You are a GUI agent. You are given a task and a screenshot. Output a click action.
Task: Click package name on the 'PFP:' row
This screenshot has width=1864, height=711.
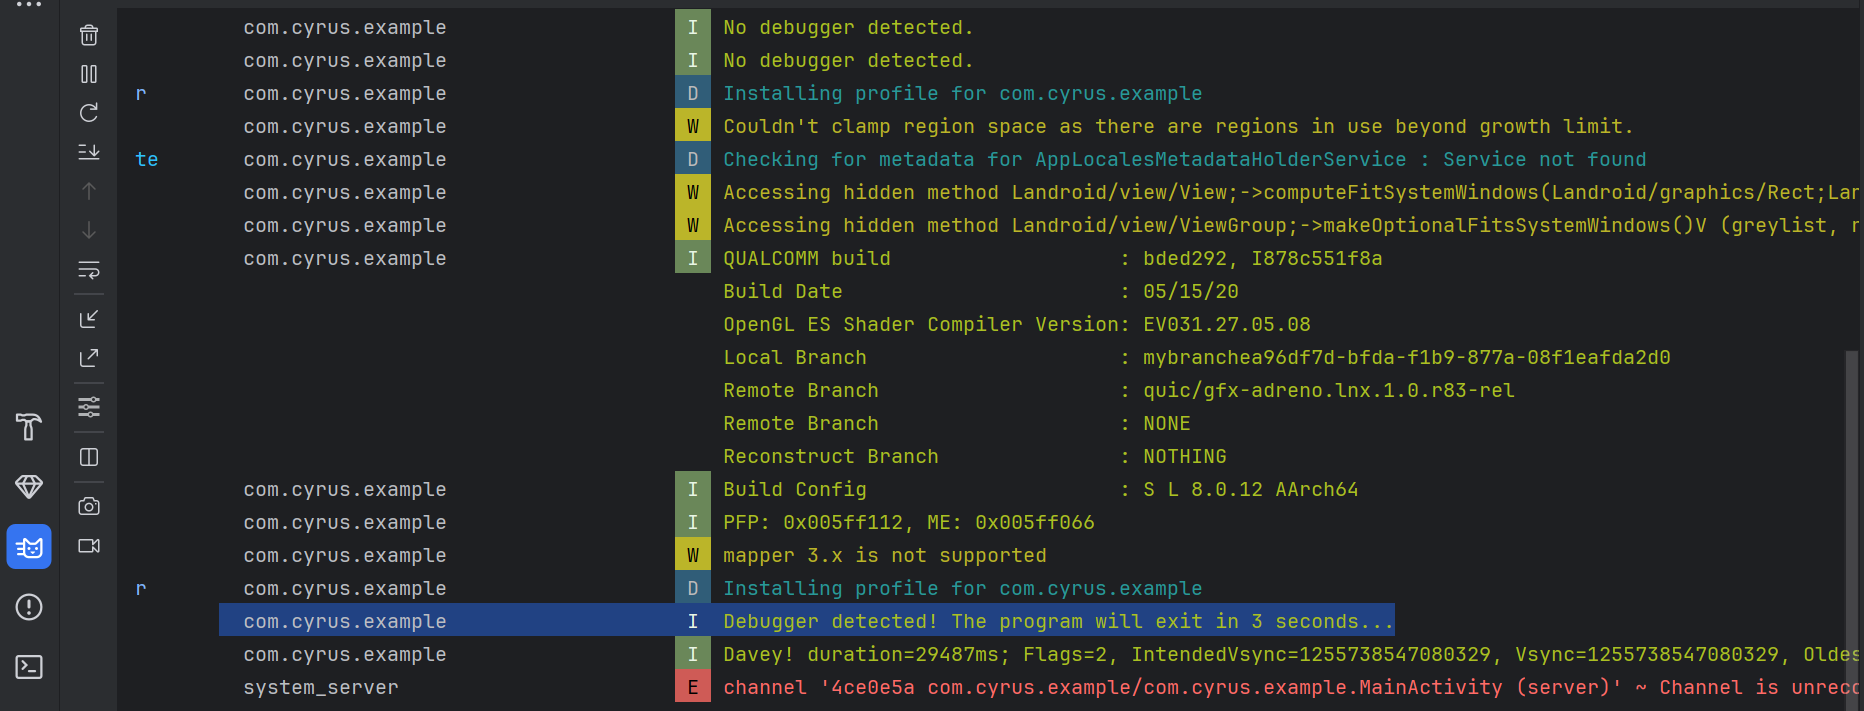pyautogui.click(x=344, y=522)
